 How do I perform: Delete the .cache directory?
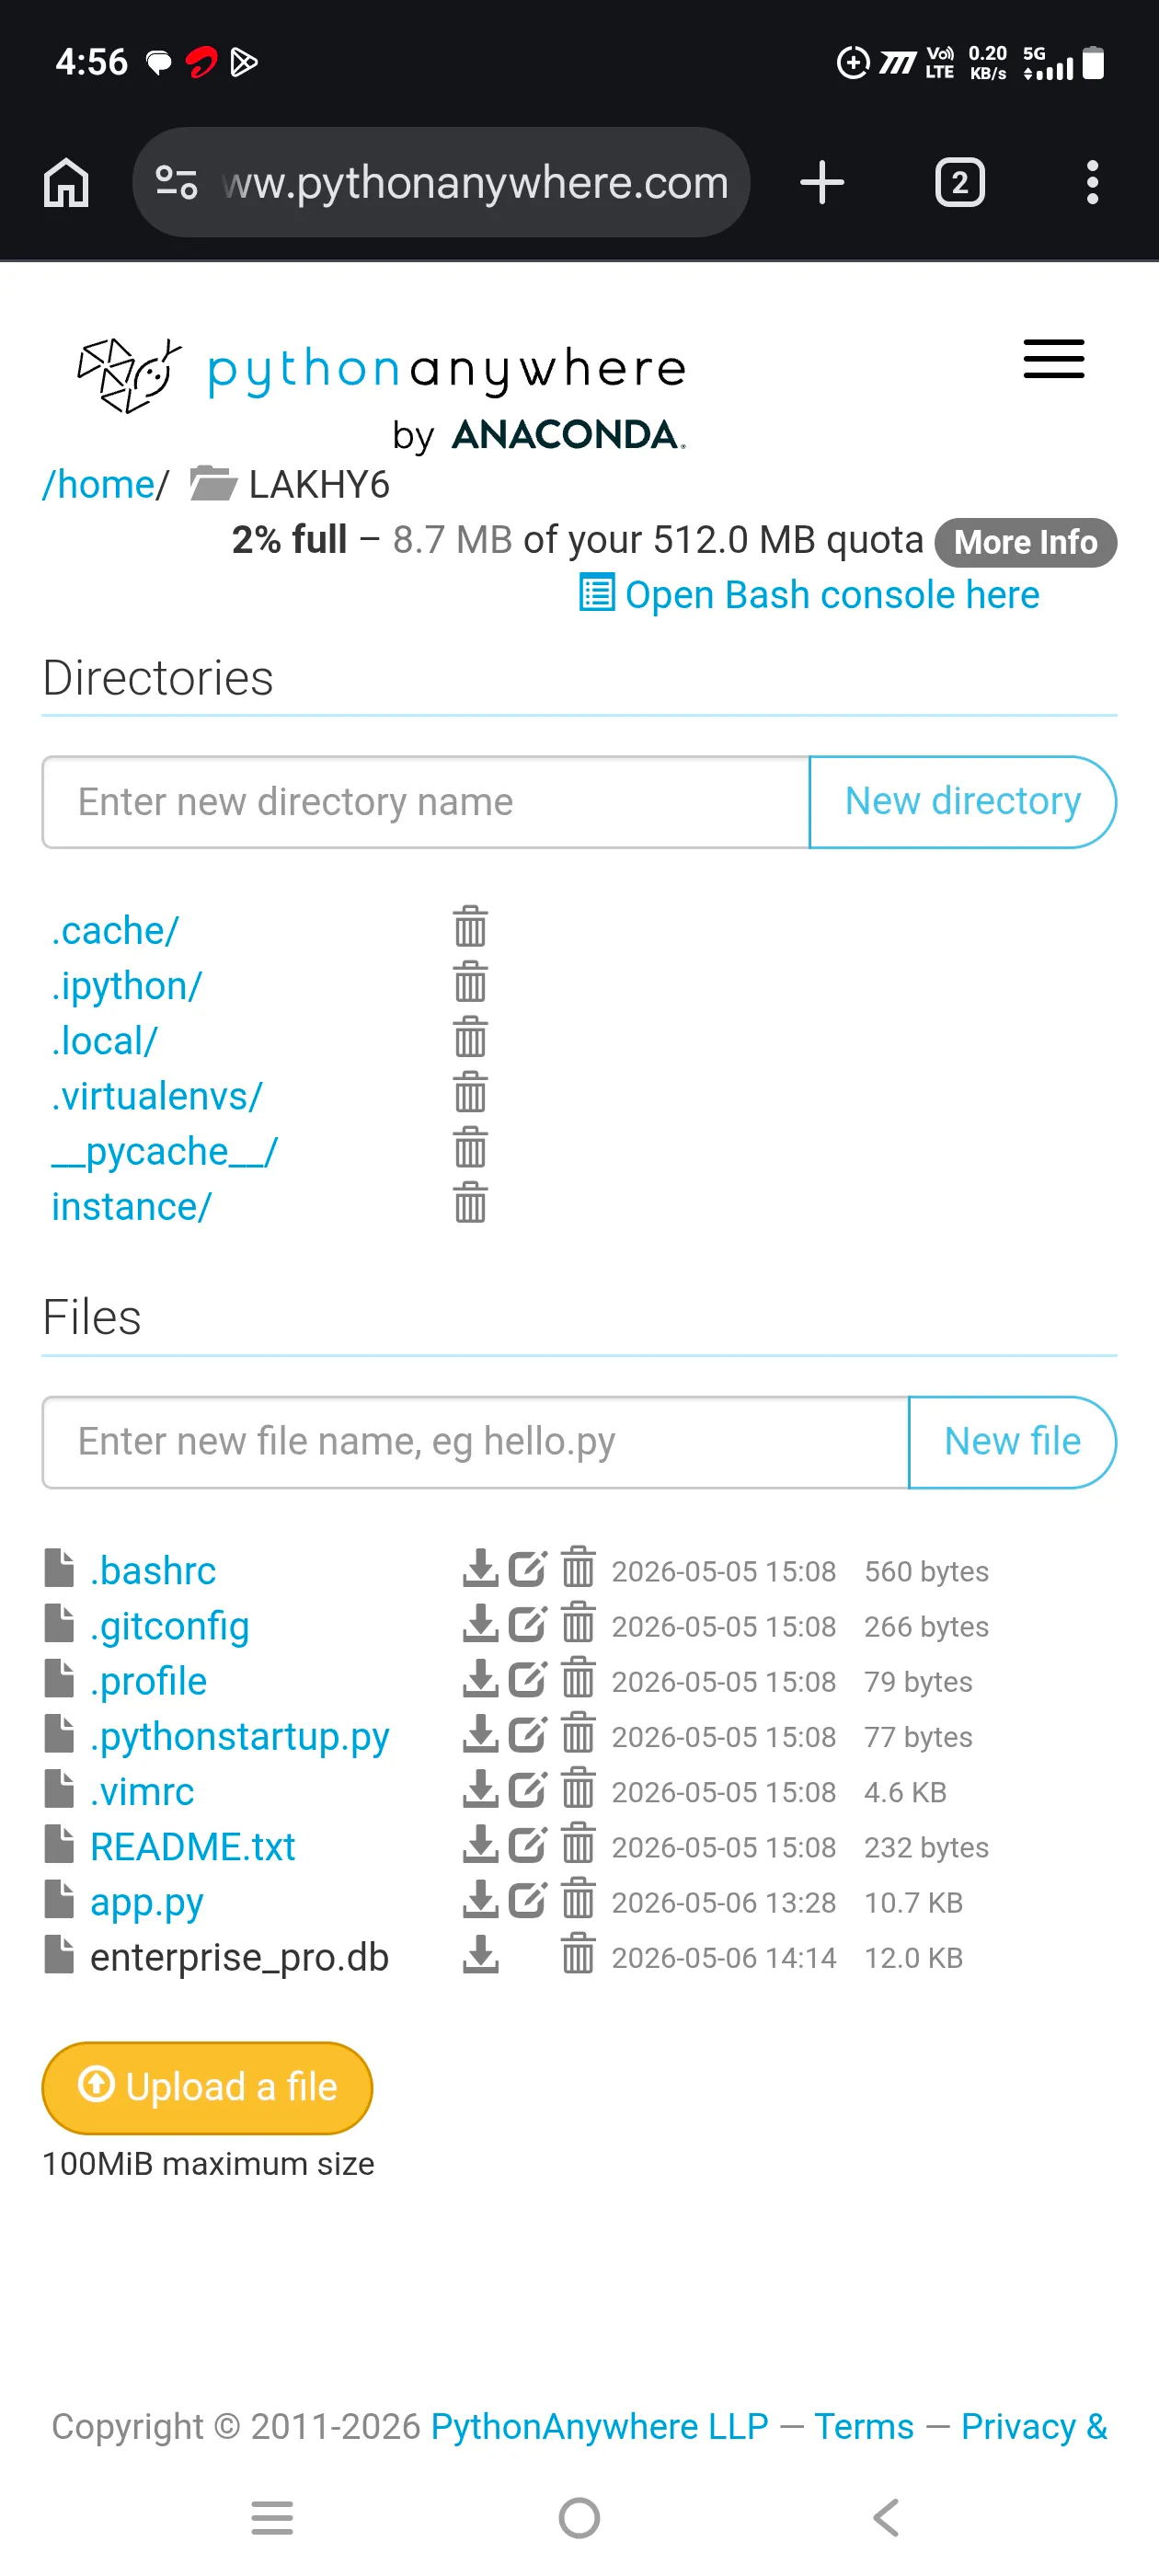(x=470, y=927)
